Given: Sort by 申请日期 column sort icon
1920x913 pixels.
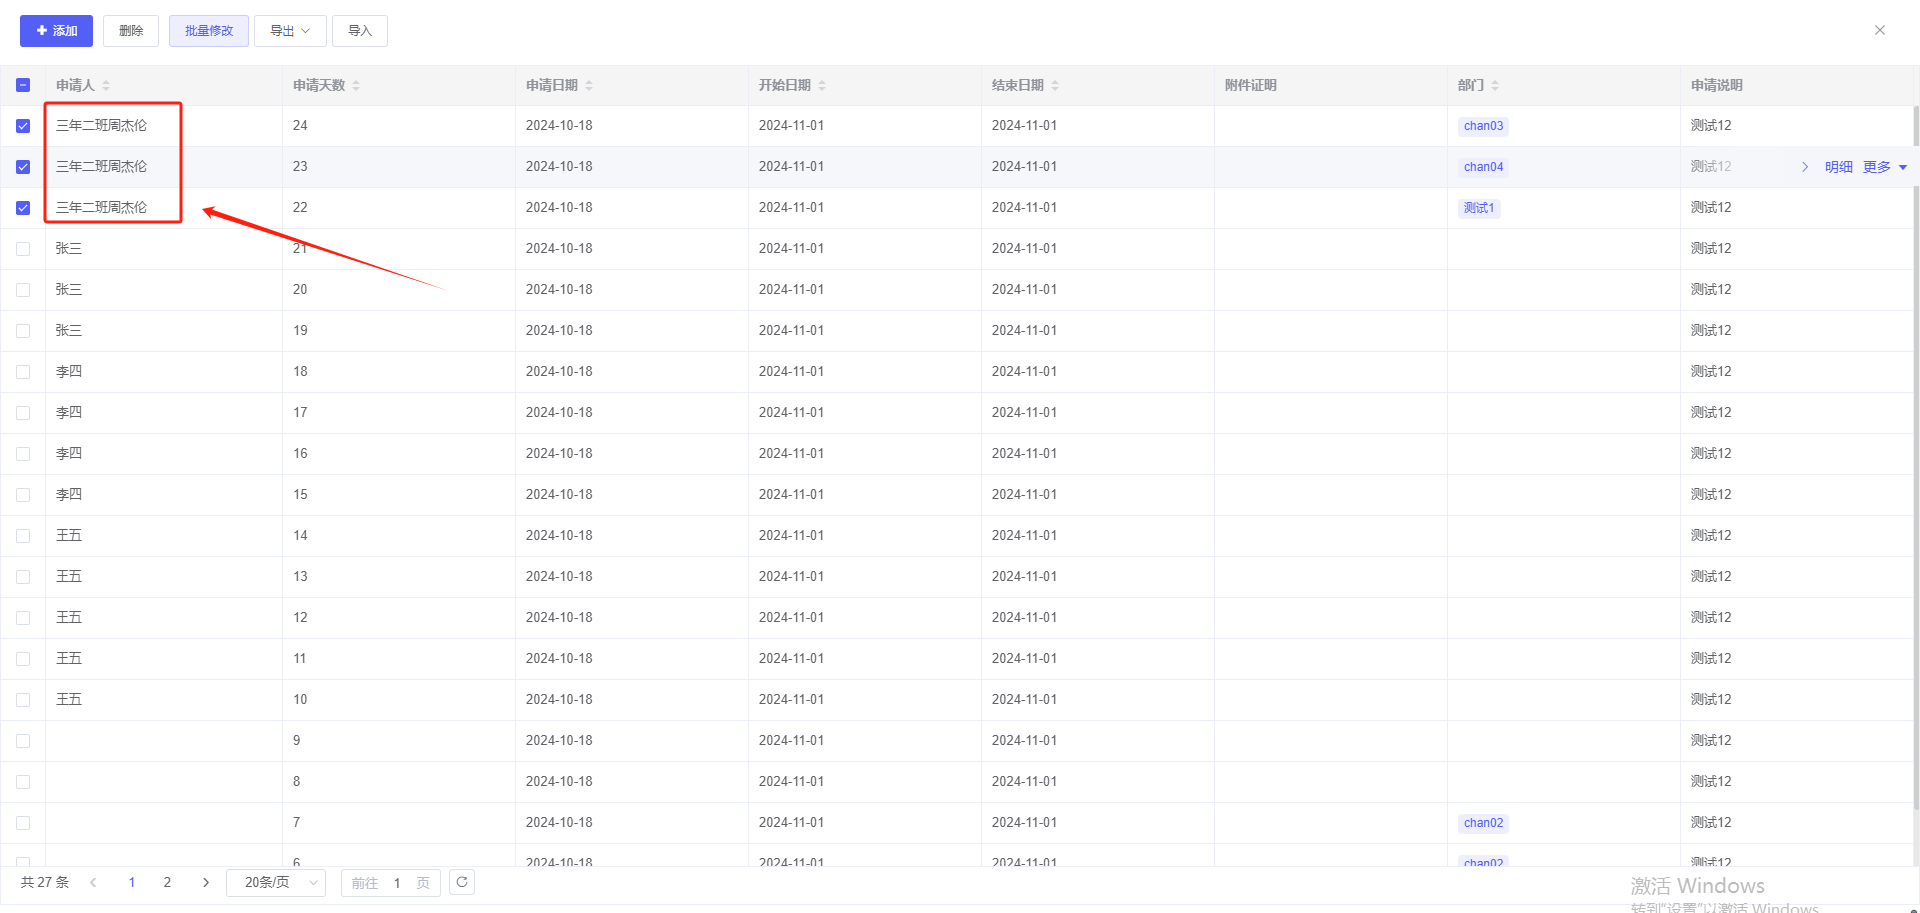Looking at the screenshot, I should (x=589, y=86).
